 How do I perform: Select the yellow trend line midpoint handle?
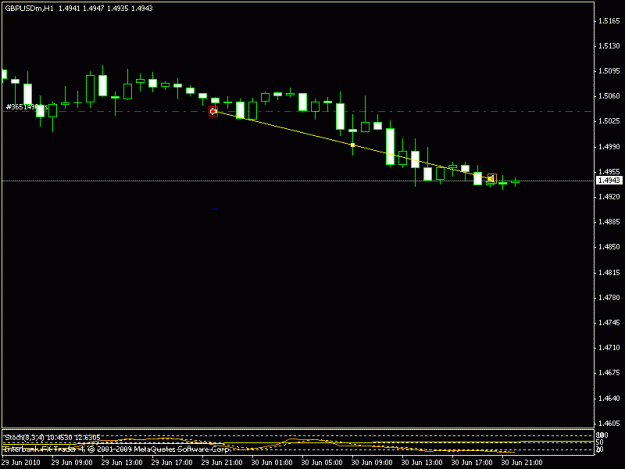[x=353, y=145]
